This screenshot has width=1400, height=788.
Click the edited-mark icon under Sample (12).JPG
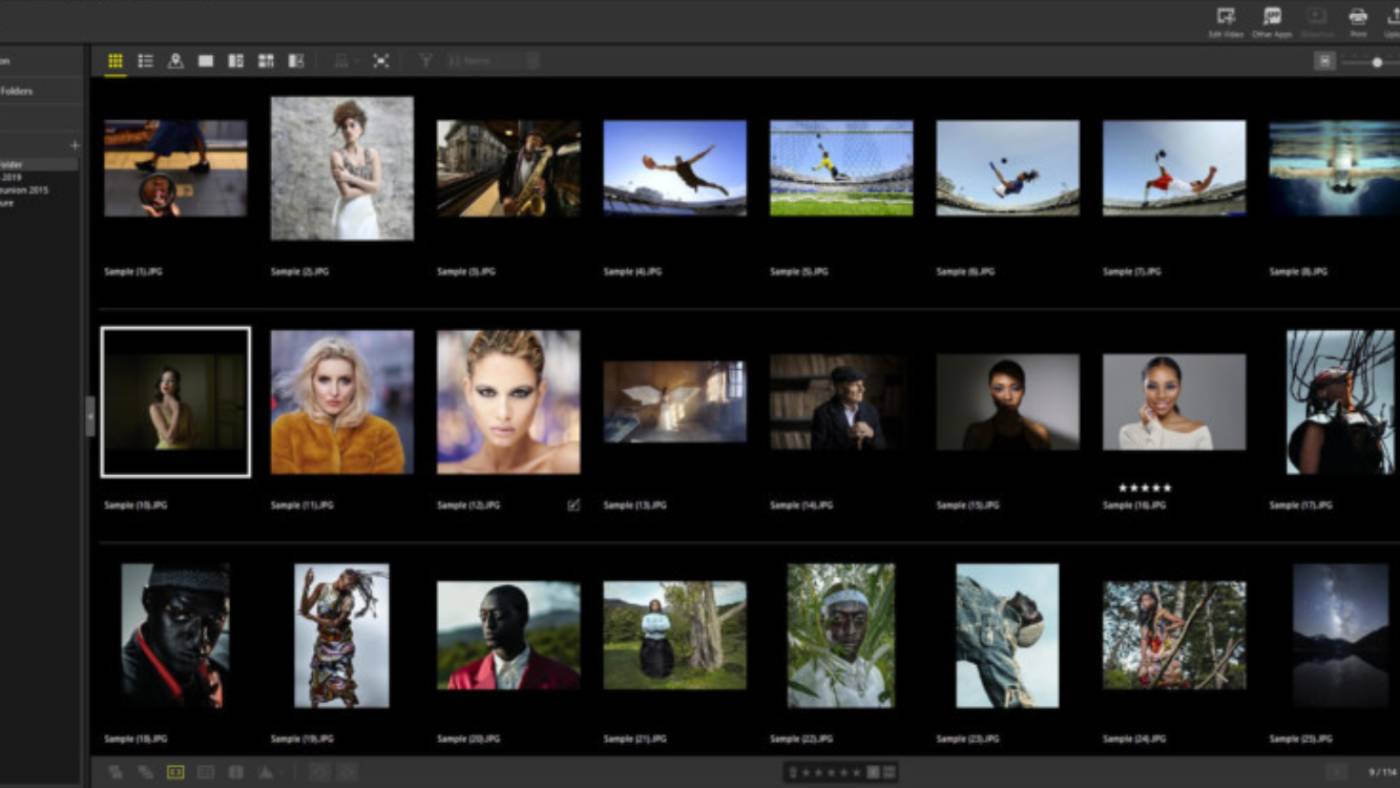[x=573, y=506]
